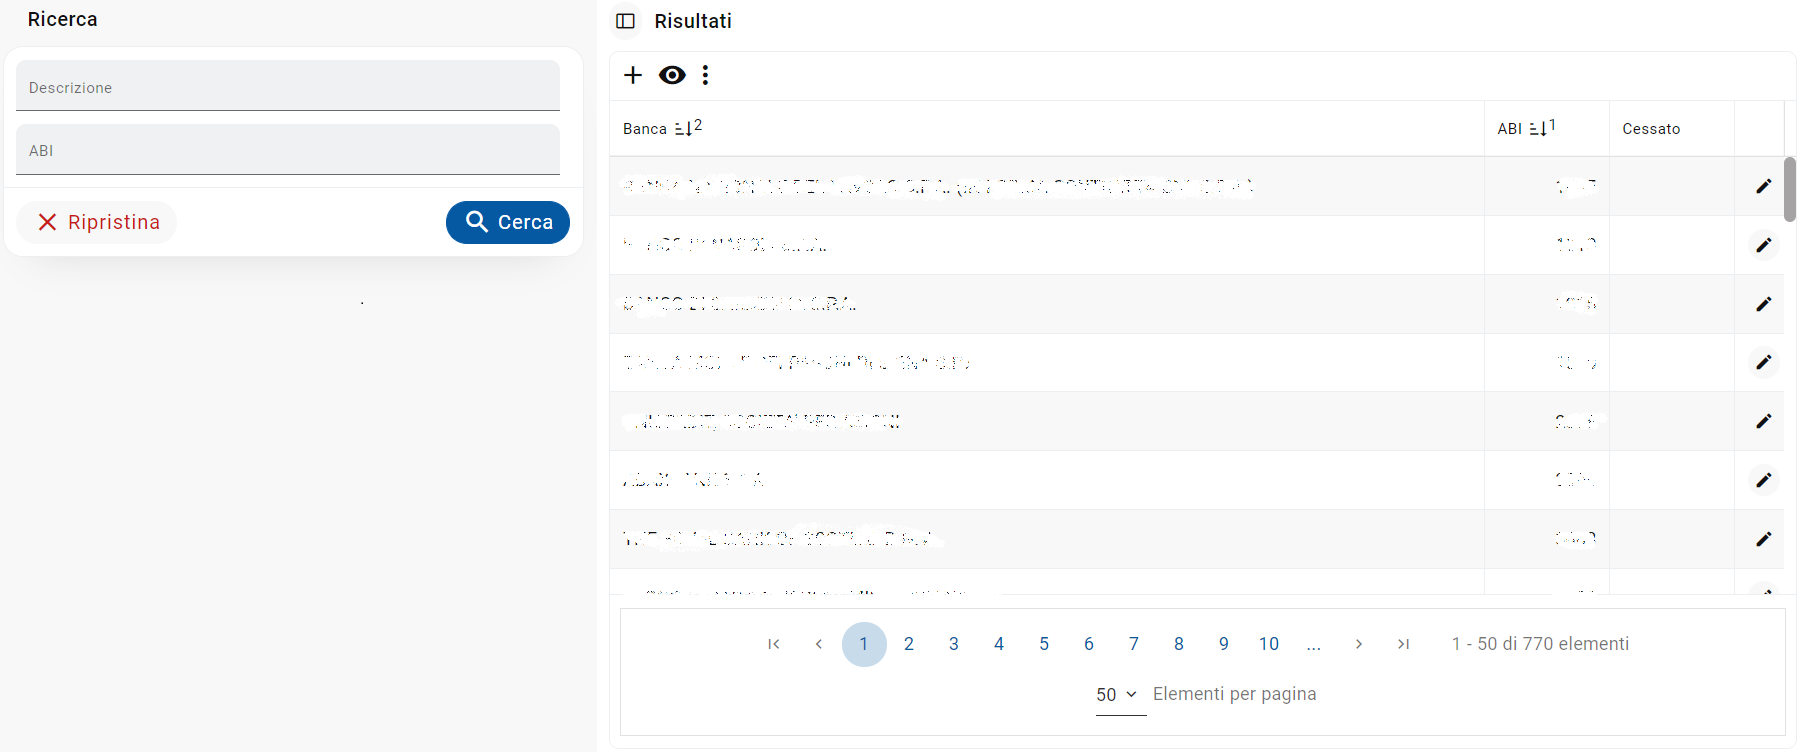
Task: Go to page 2 of results
Action: click(x=909, y=644)
